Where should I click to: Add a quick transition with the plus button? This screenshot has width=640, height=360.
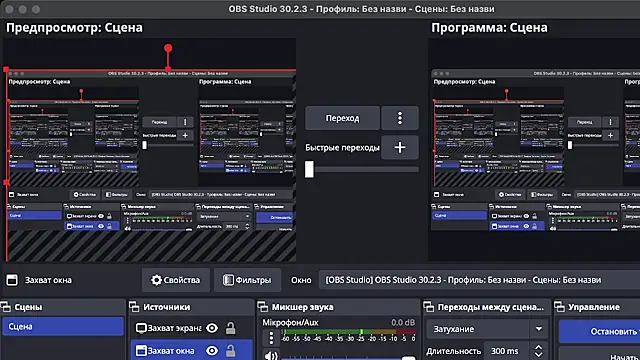400,147
